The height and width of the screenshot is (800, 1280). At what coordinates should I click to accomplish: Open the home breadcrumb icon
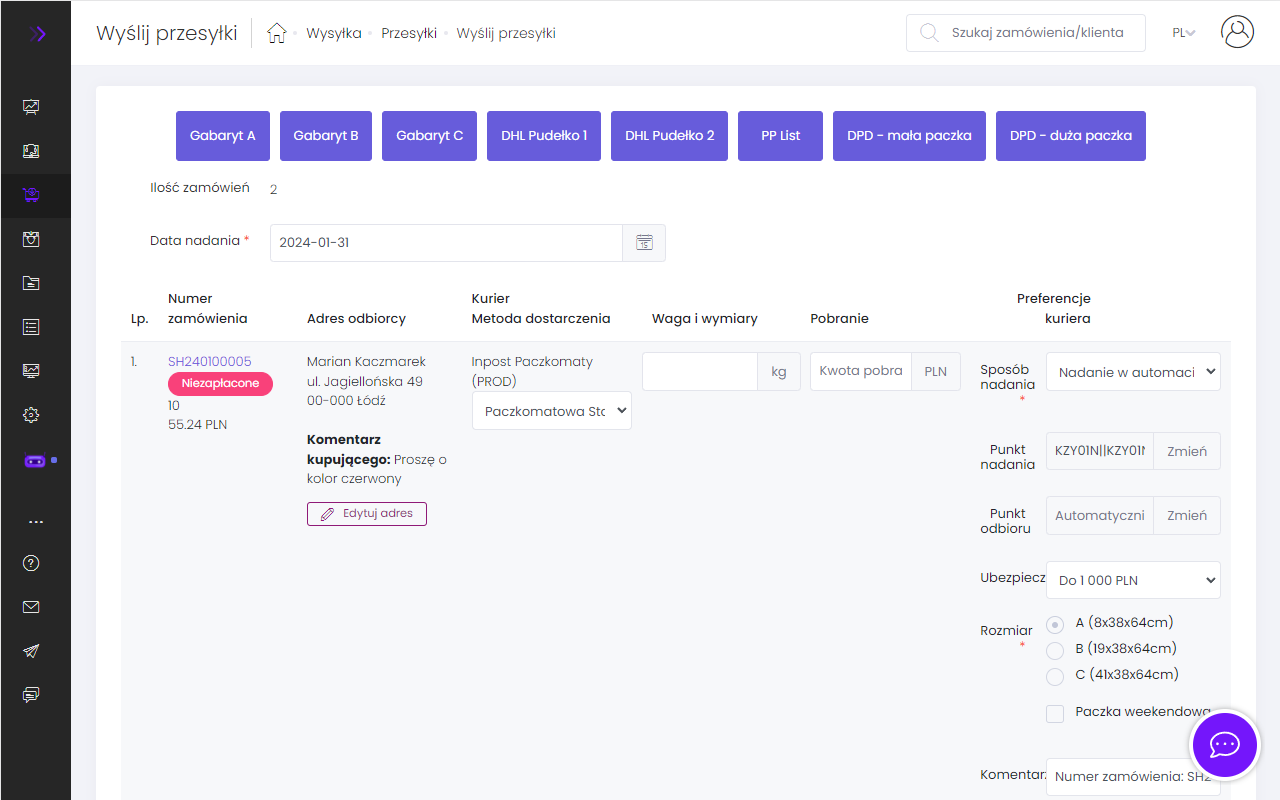[x=277, y=32]
